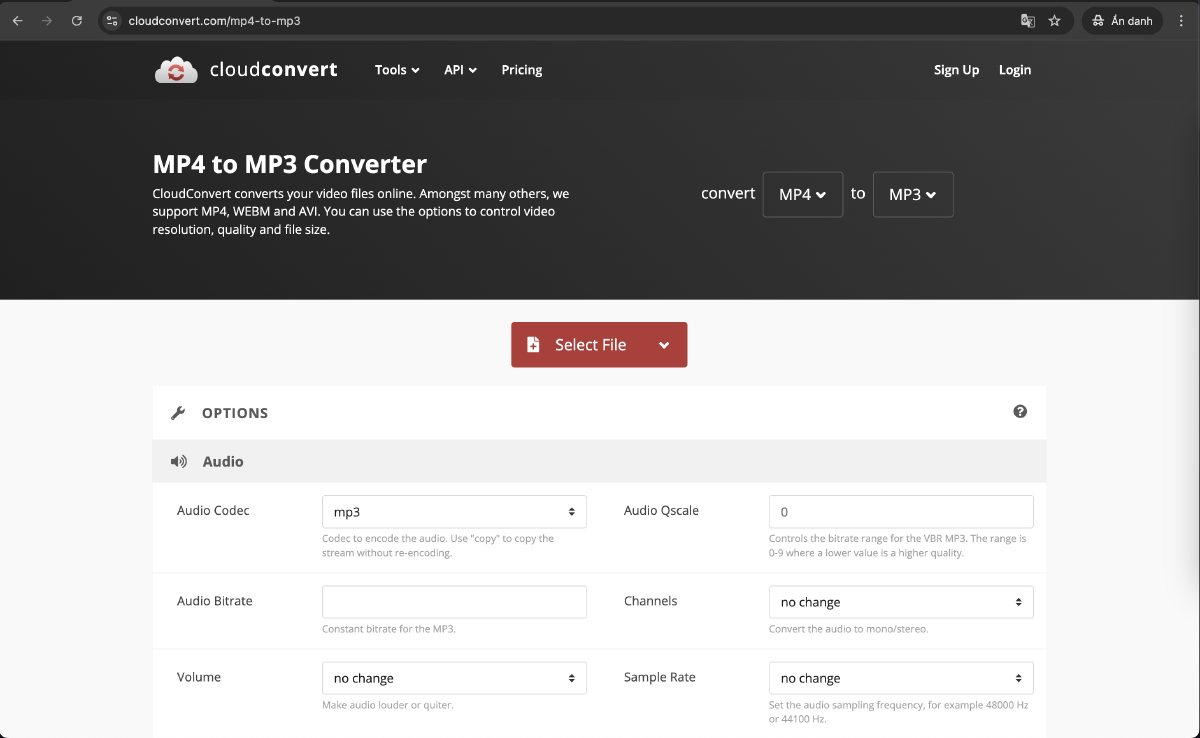This screenshot has width=1200, height=738.
Task: Click the MP4 to MP3 Converter heading
Action: click(x=290, y=164)
